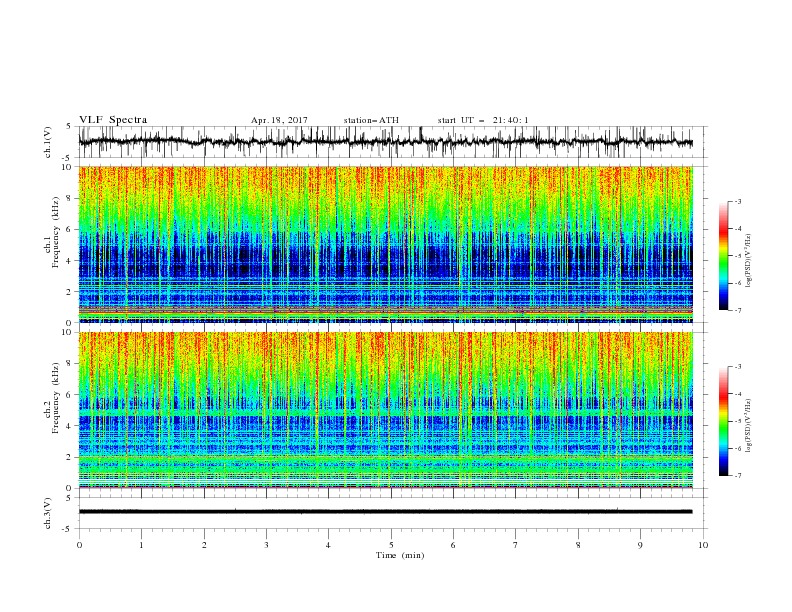Viewport: 792px width, 612px height.
Task: Click the "-3" value on ch.1 colorbar
Action: pos(737,201)
